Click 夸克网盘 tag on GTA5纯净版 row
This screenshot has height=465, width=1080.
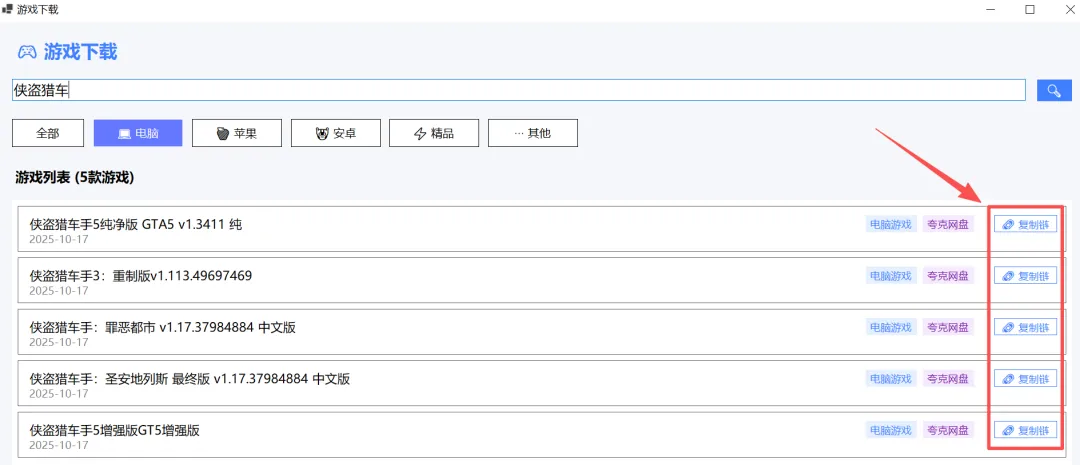[x=948, y=224]
